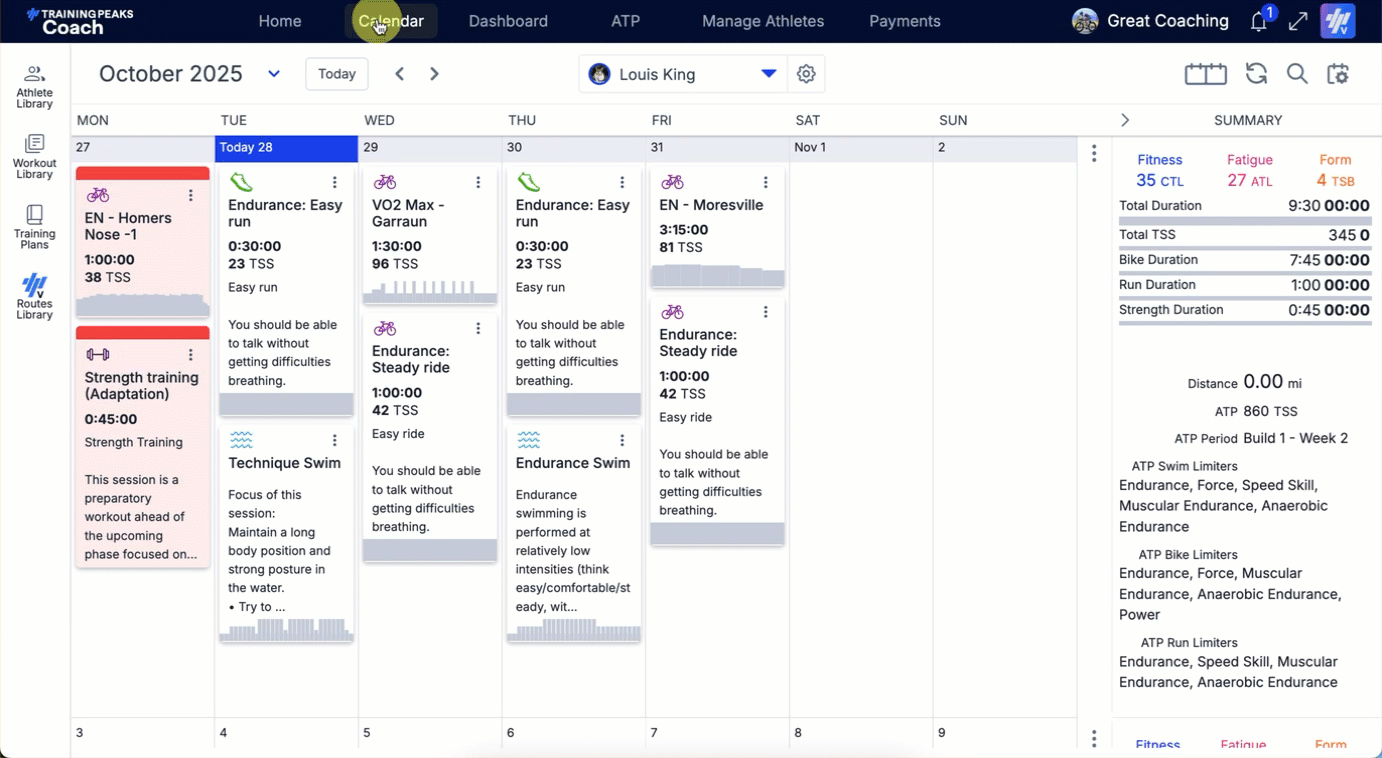Click the Today button
1382x758 pixels.
click(x=337, y=74)
